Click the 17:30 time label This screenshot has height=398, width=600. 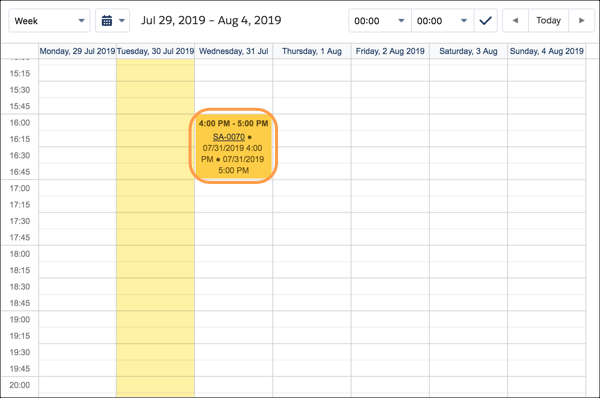click(x=20, y=221)
